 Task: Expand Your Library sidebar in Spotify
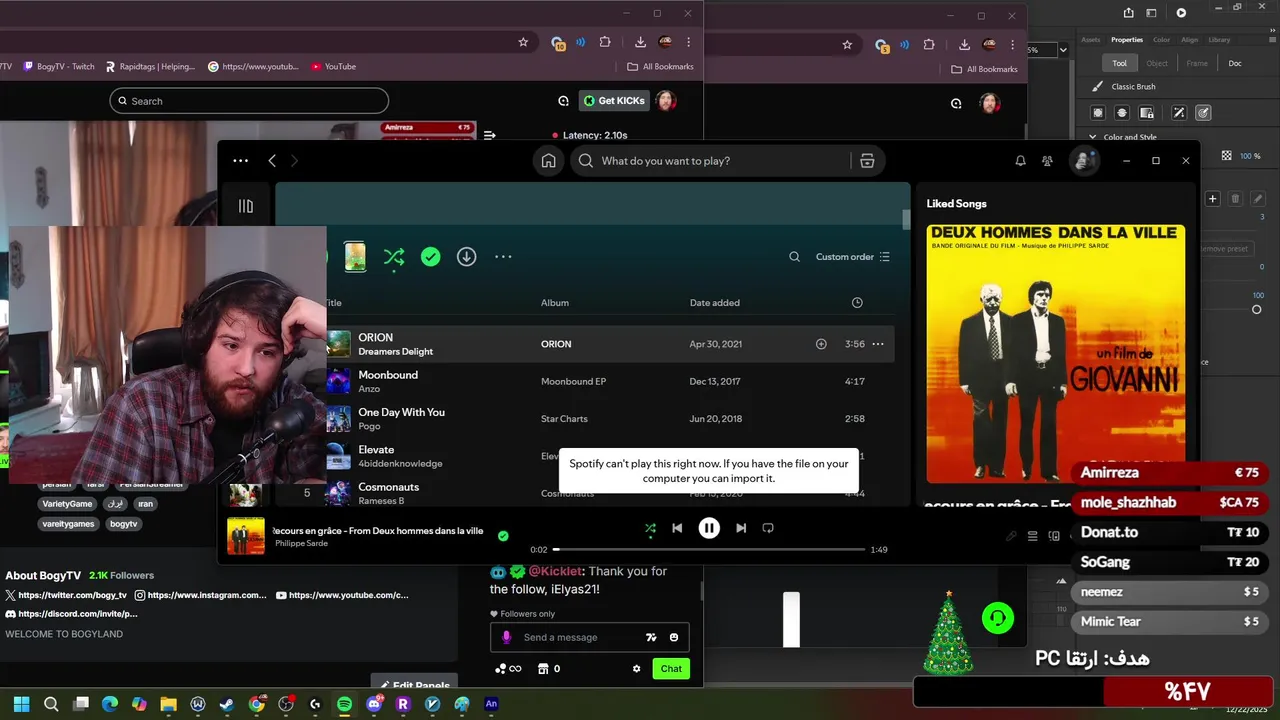coord(246,206)
